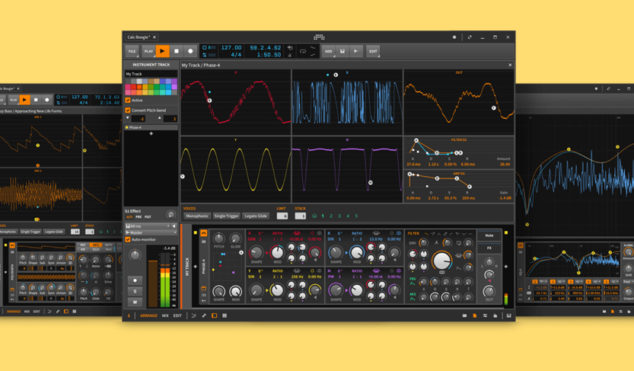Switch to the EDIT view
The height and width of the screenshot is (371, 634).
[177, 316]
